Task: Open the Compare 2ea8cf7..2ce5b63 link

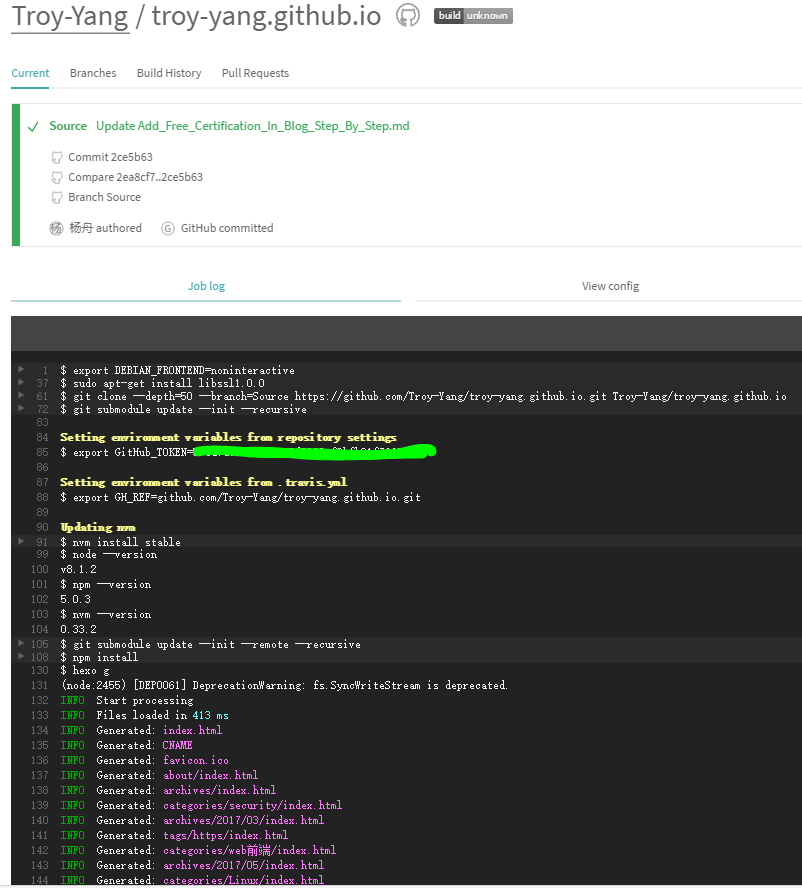Action: (x=135, y=177)
